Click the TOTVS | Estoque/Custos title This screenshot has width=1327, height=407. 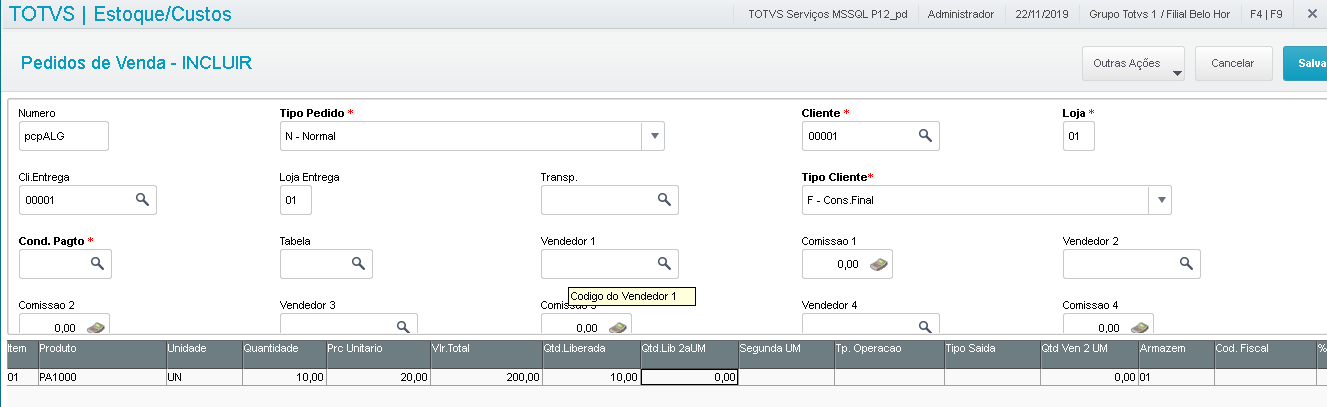click(x=119, y=14)
